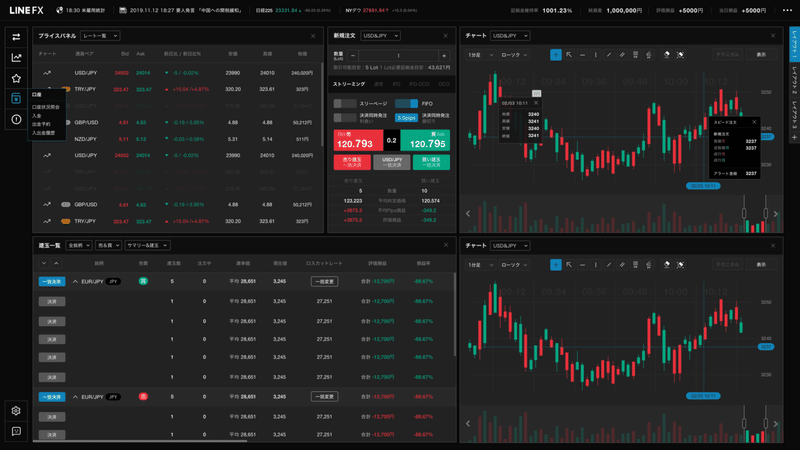Screen dimensions: 800x450
Task: Click the green Ask buy button 120.795
Action: tap(425, 140)
